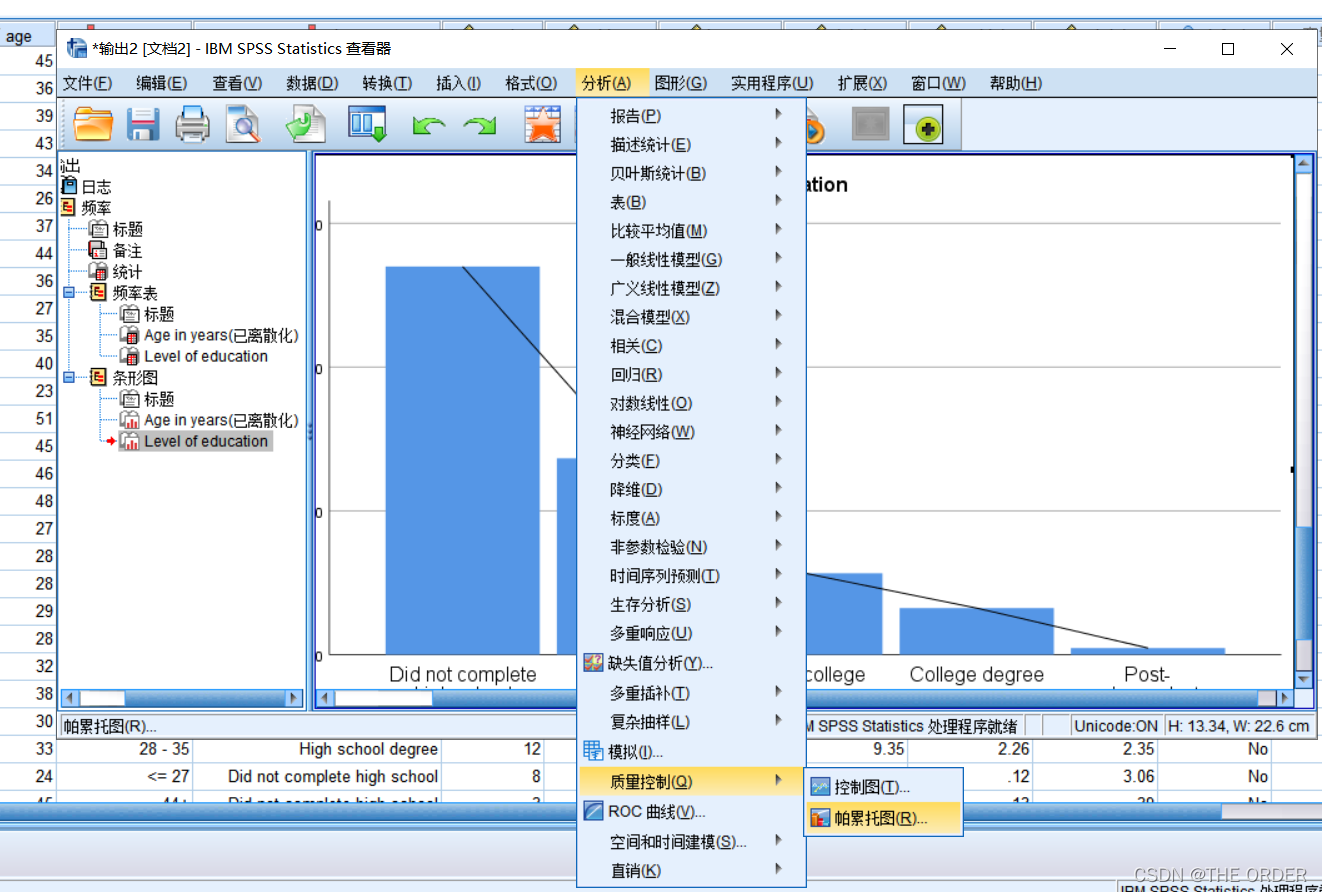
Task: Click the Print icon in toolbar
Action: tap(192, 125)
